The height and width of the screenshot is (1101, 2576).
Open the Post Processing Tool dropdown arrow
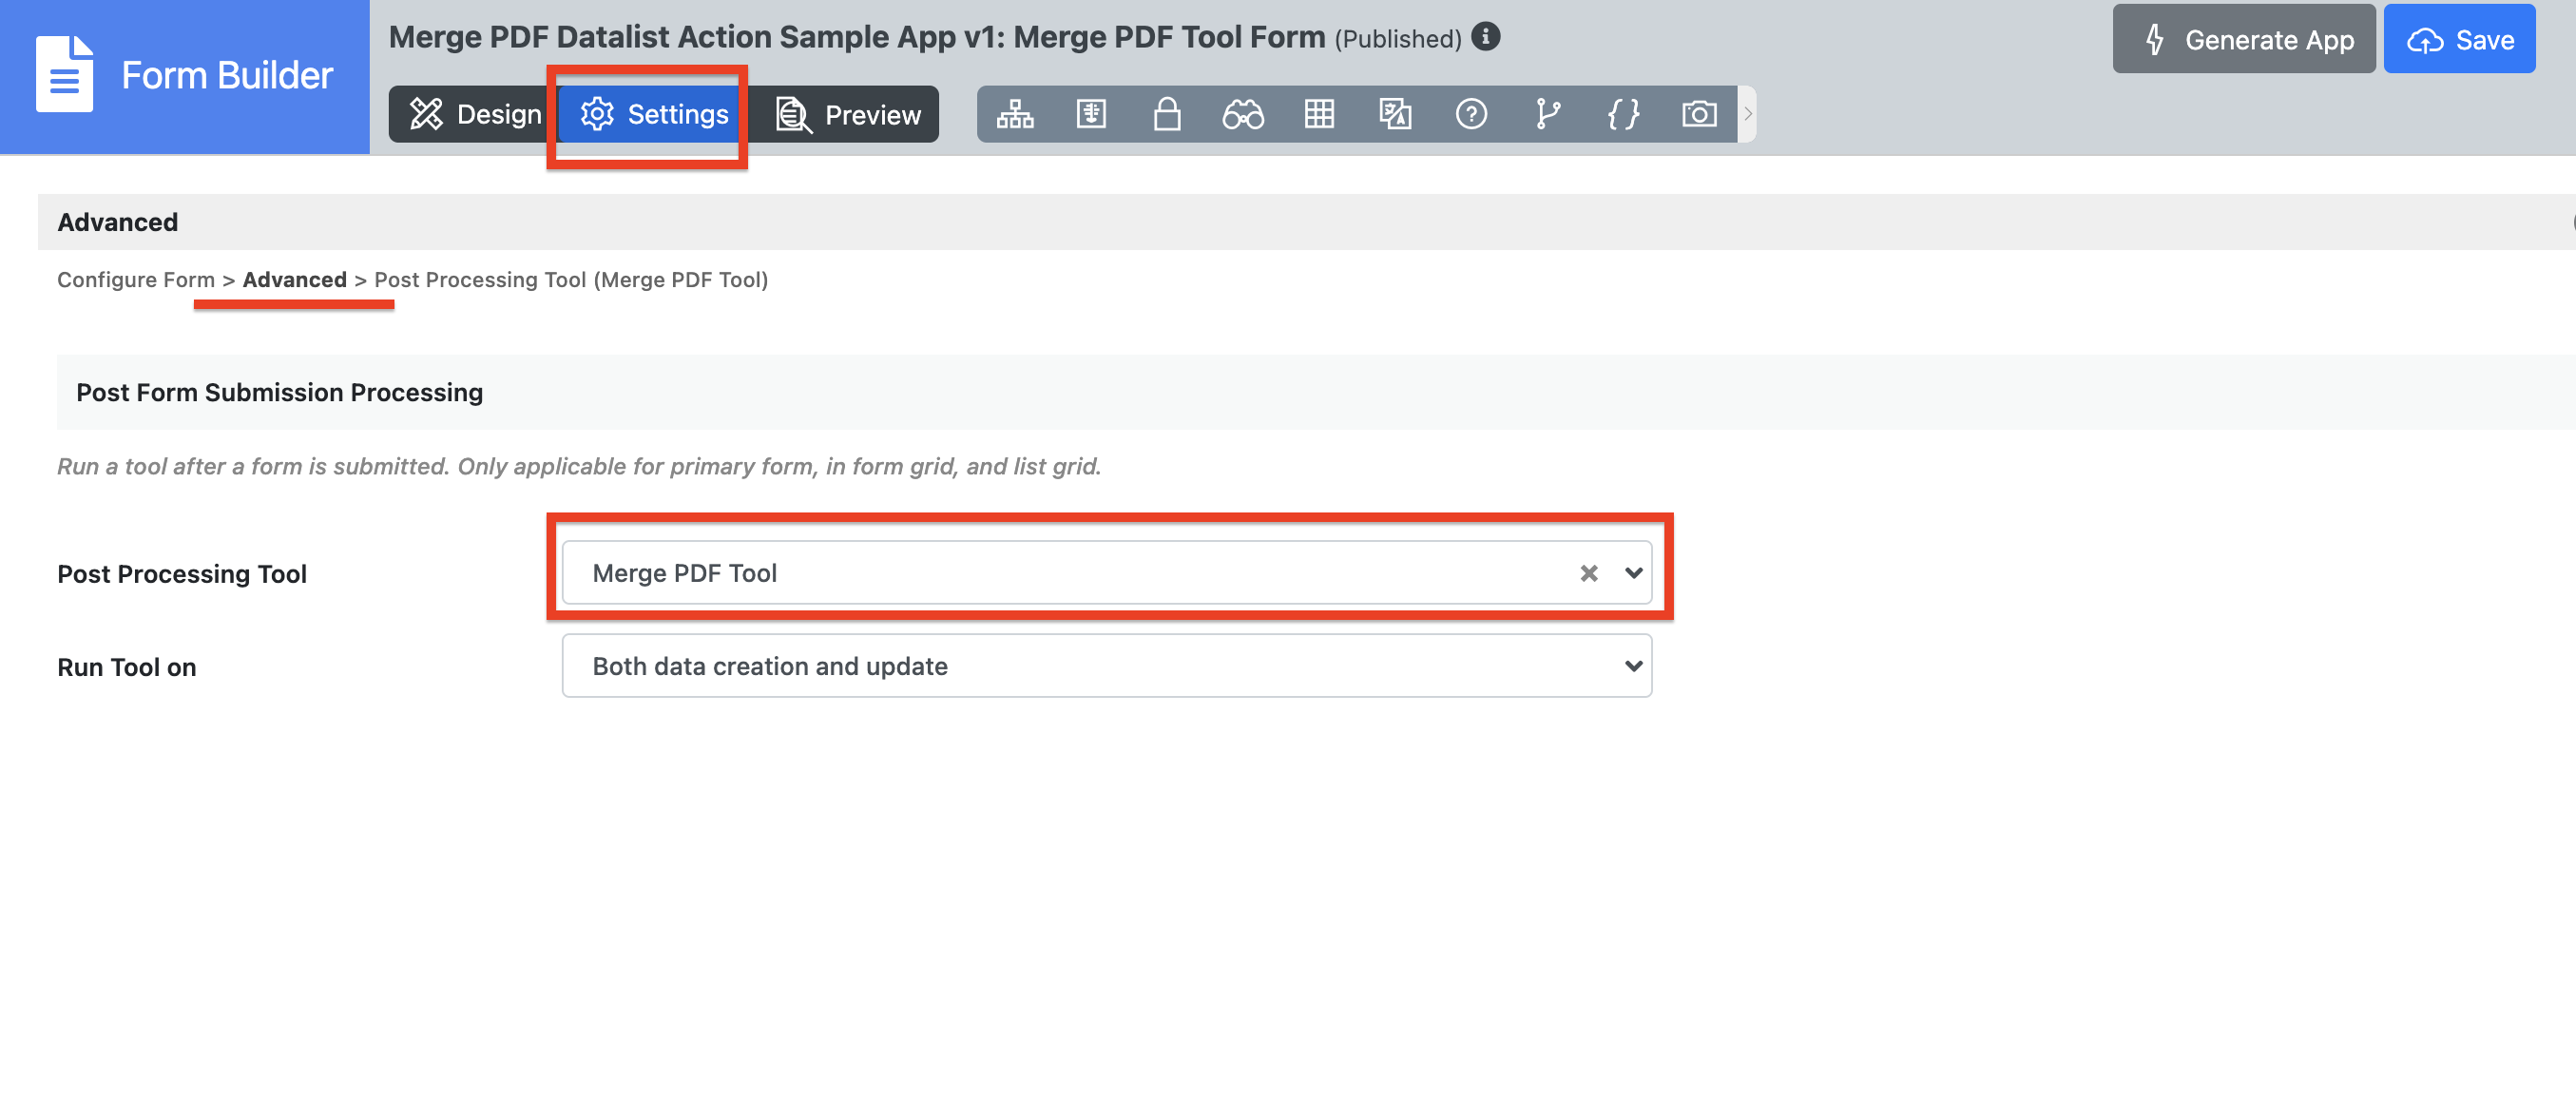pyautogui.click(x=1633, y=573)
